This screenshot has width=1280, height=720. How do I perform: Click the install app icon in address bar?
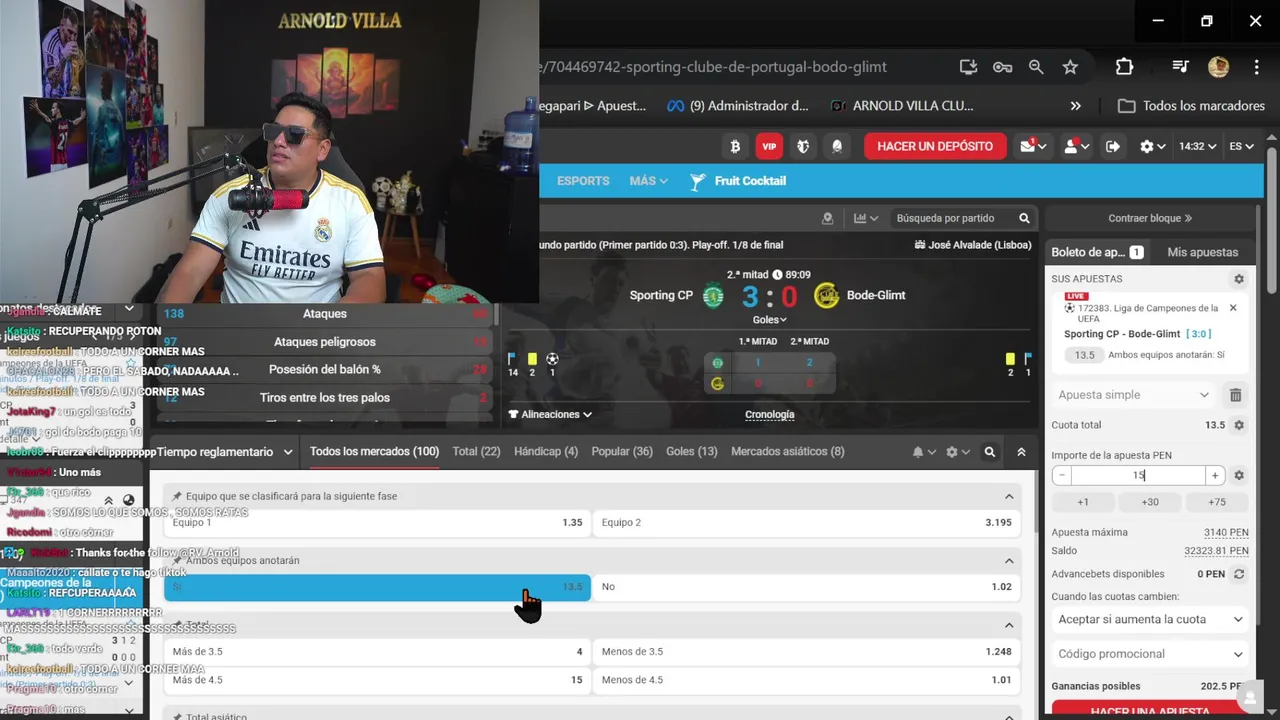click(968, 67)
